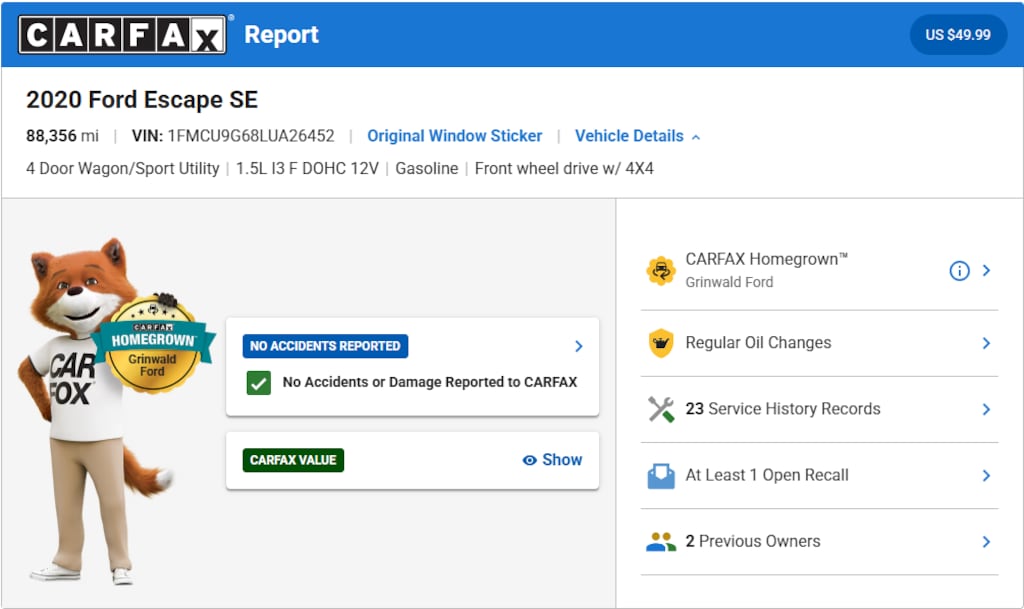Click the 23 Service History Records label
This screenshot has width=1024, height=609.
tap(782, 409)
